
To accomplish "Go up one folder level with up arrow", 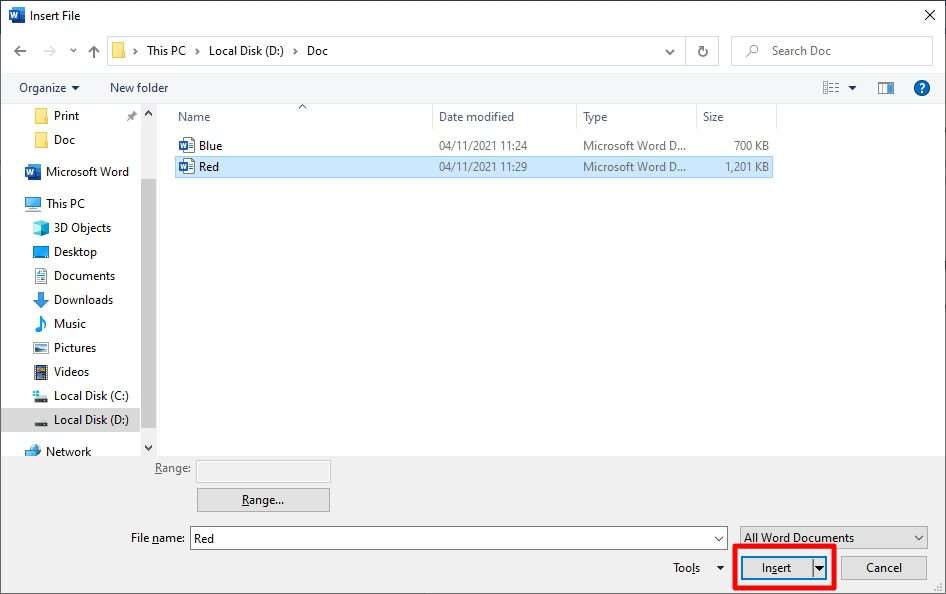I will [93, 50].
